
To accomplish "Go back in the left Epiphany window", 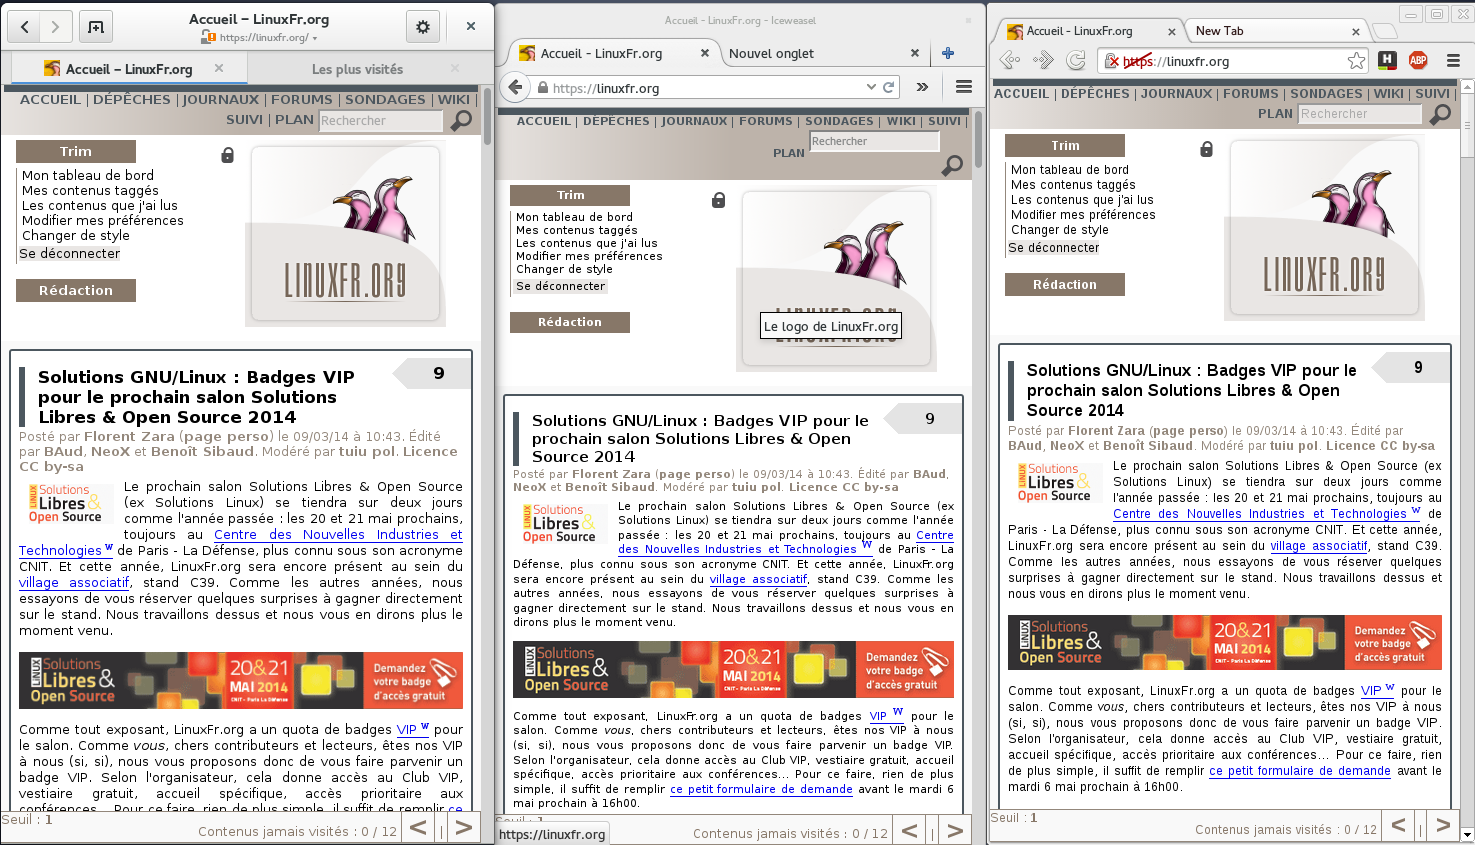I will (25, 27).
